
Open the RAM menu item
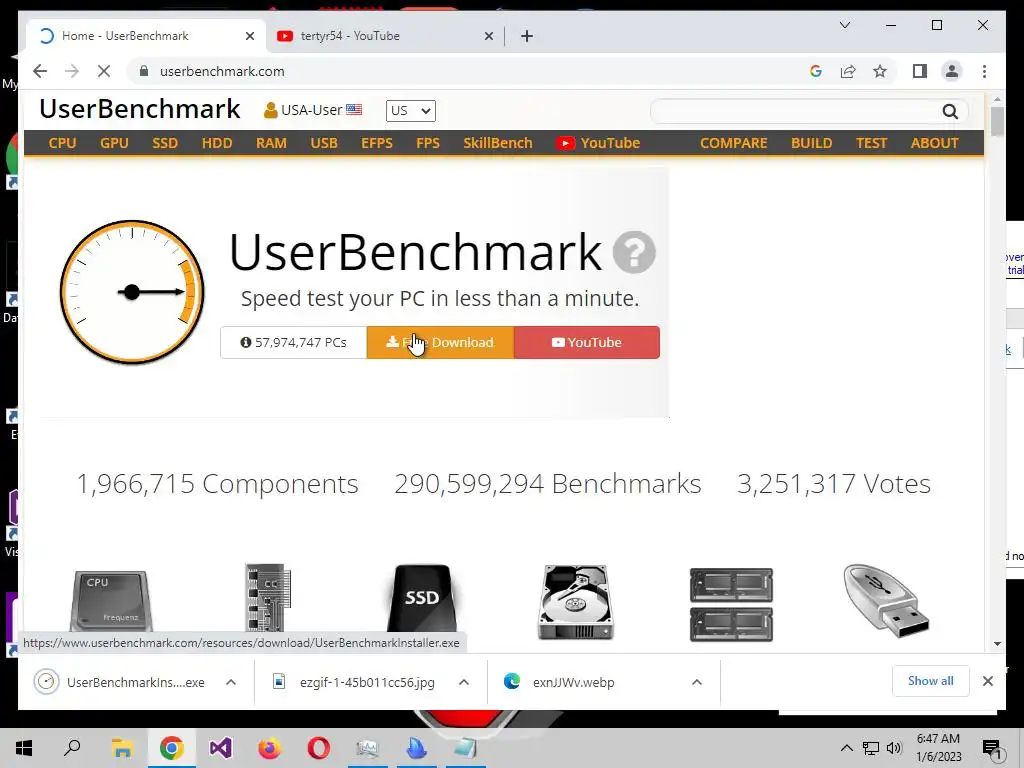[x=271, y=143]
